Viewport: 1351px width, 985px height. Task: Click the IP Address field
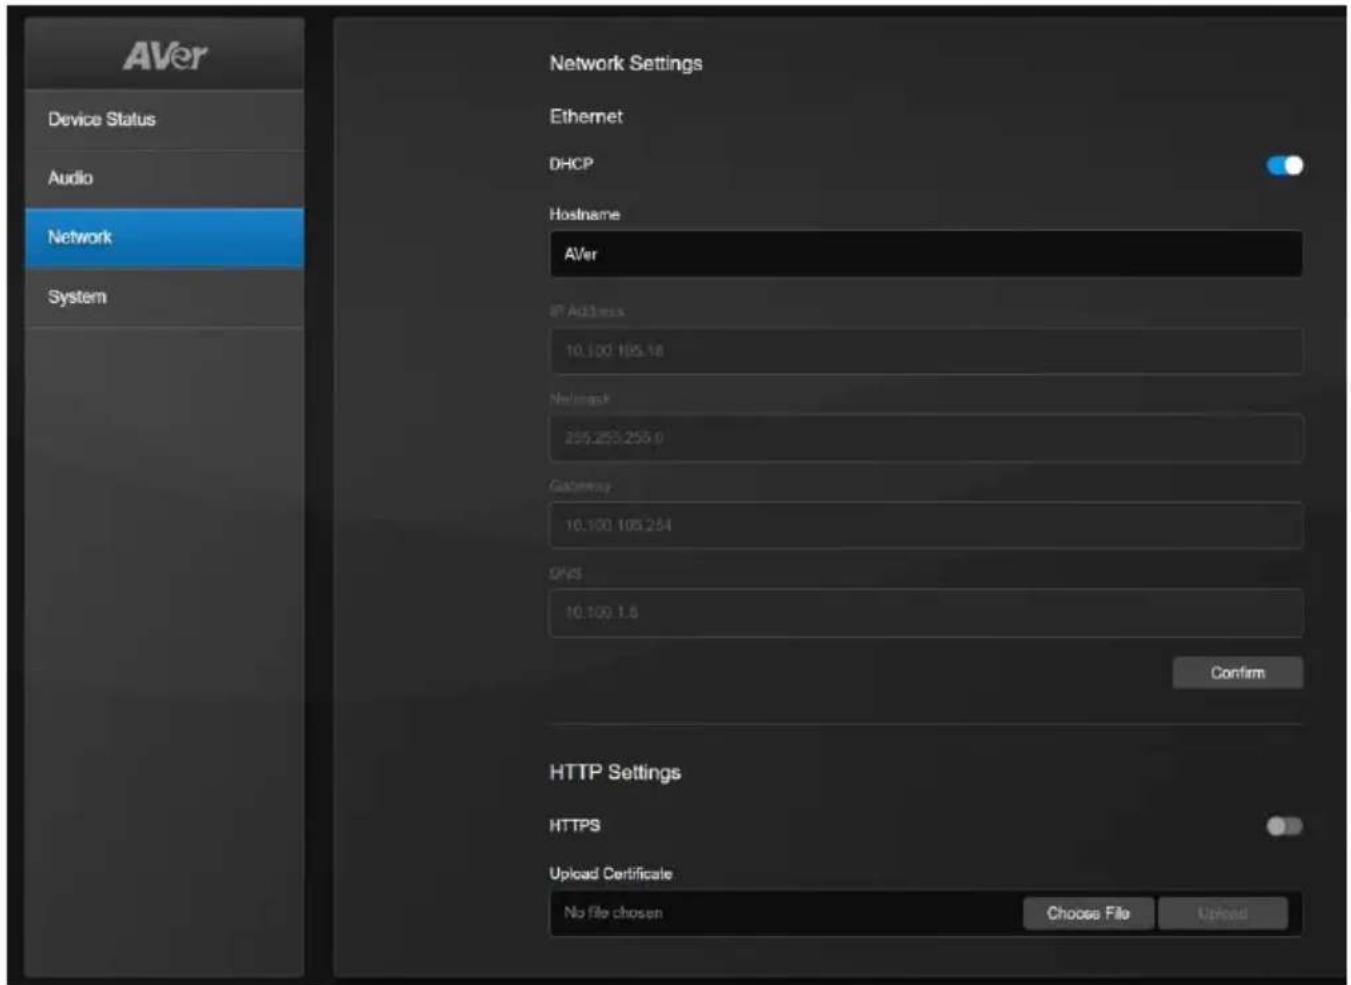click(x=926, y=351)
